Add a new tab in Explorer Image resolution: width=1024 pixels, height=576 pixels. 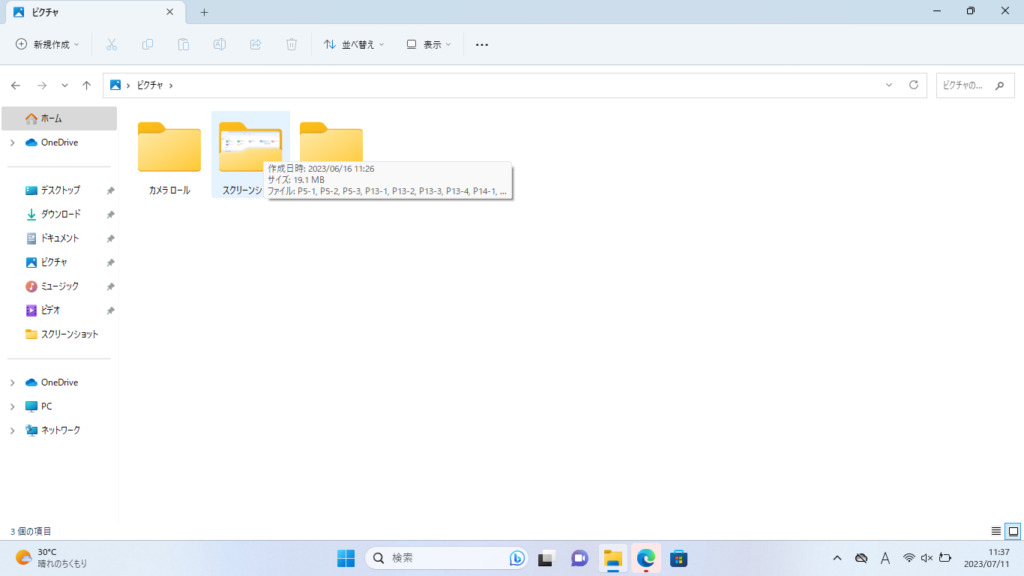click(x=204, y=12)
